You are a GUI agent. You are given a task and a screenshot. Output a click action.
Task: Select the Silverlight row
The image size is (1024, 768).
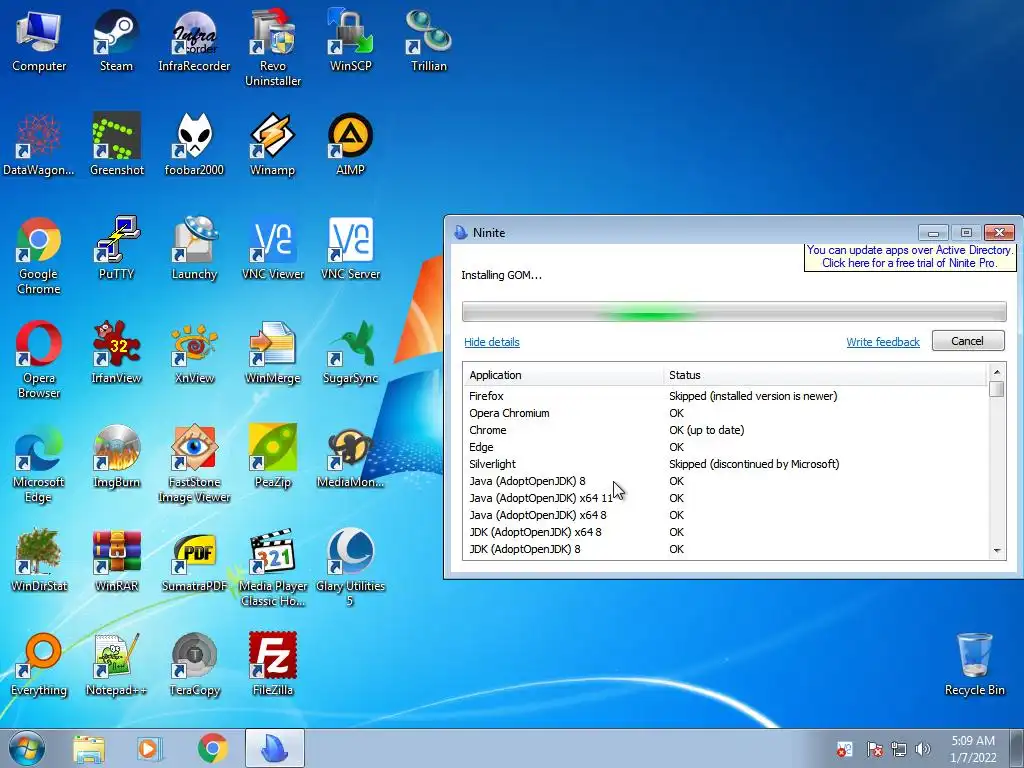[726, 464]
